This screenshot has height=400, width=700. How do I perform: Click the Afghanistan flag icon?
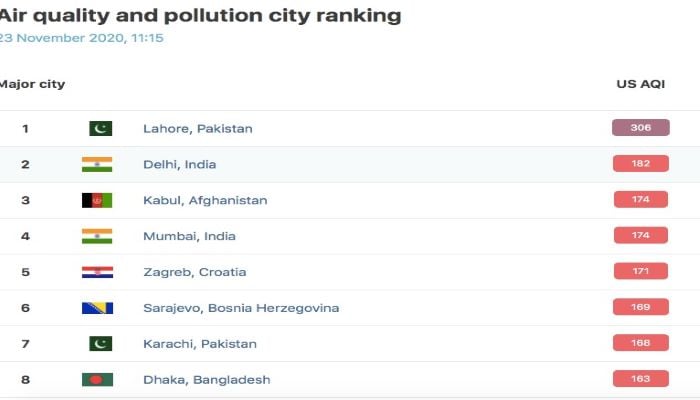(x=97, y=200)
